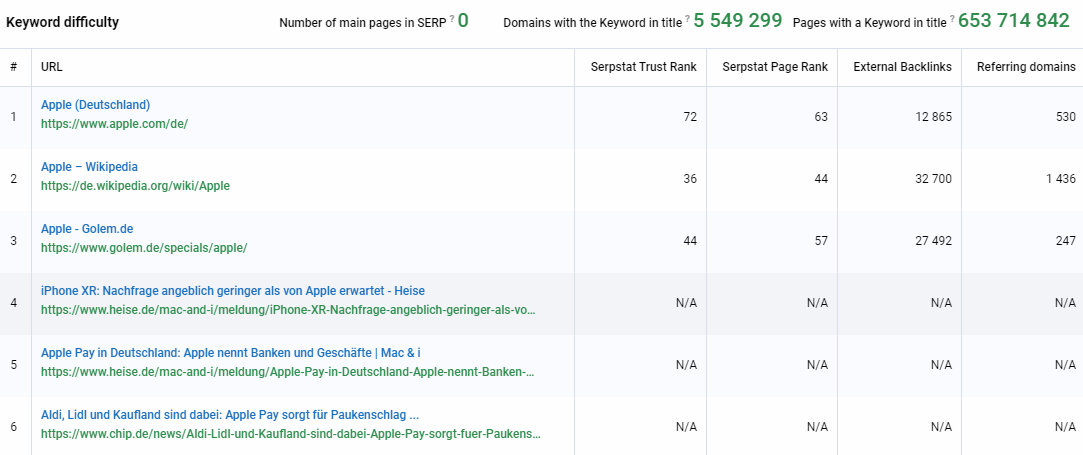Viewport: 1083px width, 455px height.
Task: Click the Serpstat Page Rank column header
Action: [775, 67]
